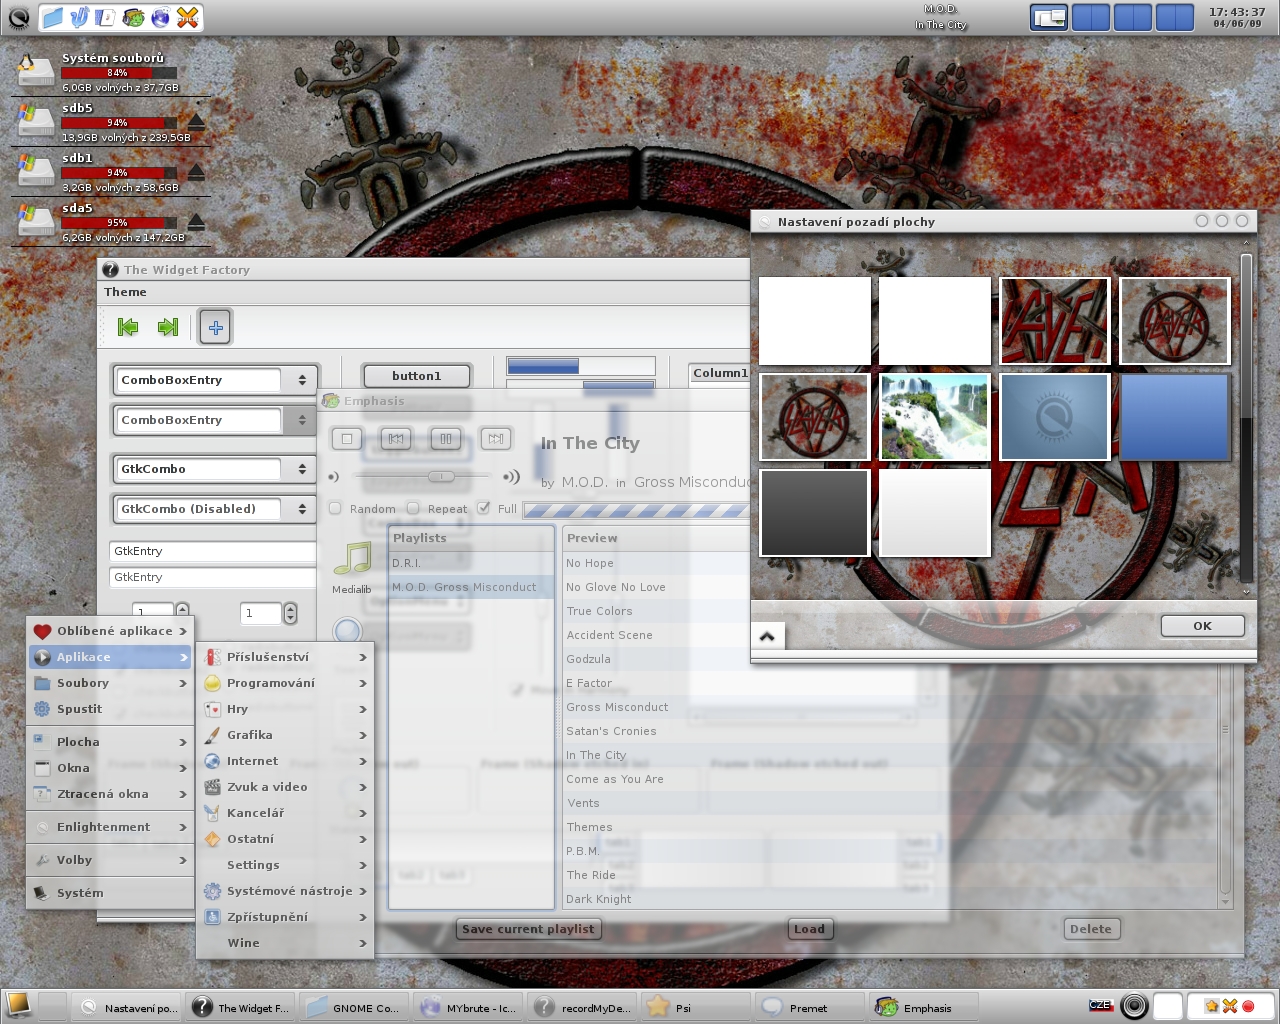Launch the folder file manager from top launcher
This screenshot has height=1024, width=1280.
[53, 17]
